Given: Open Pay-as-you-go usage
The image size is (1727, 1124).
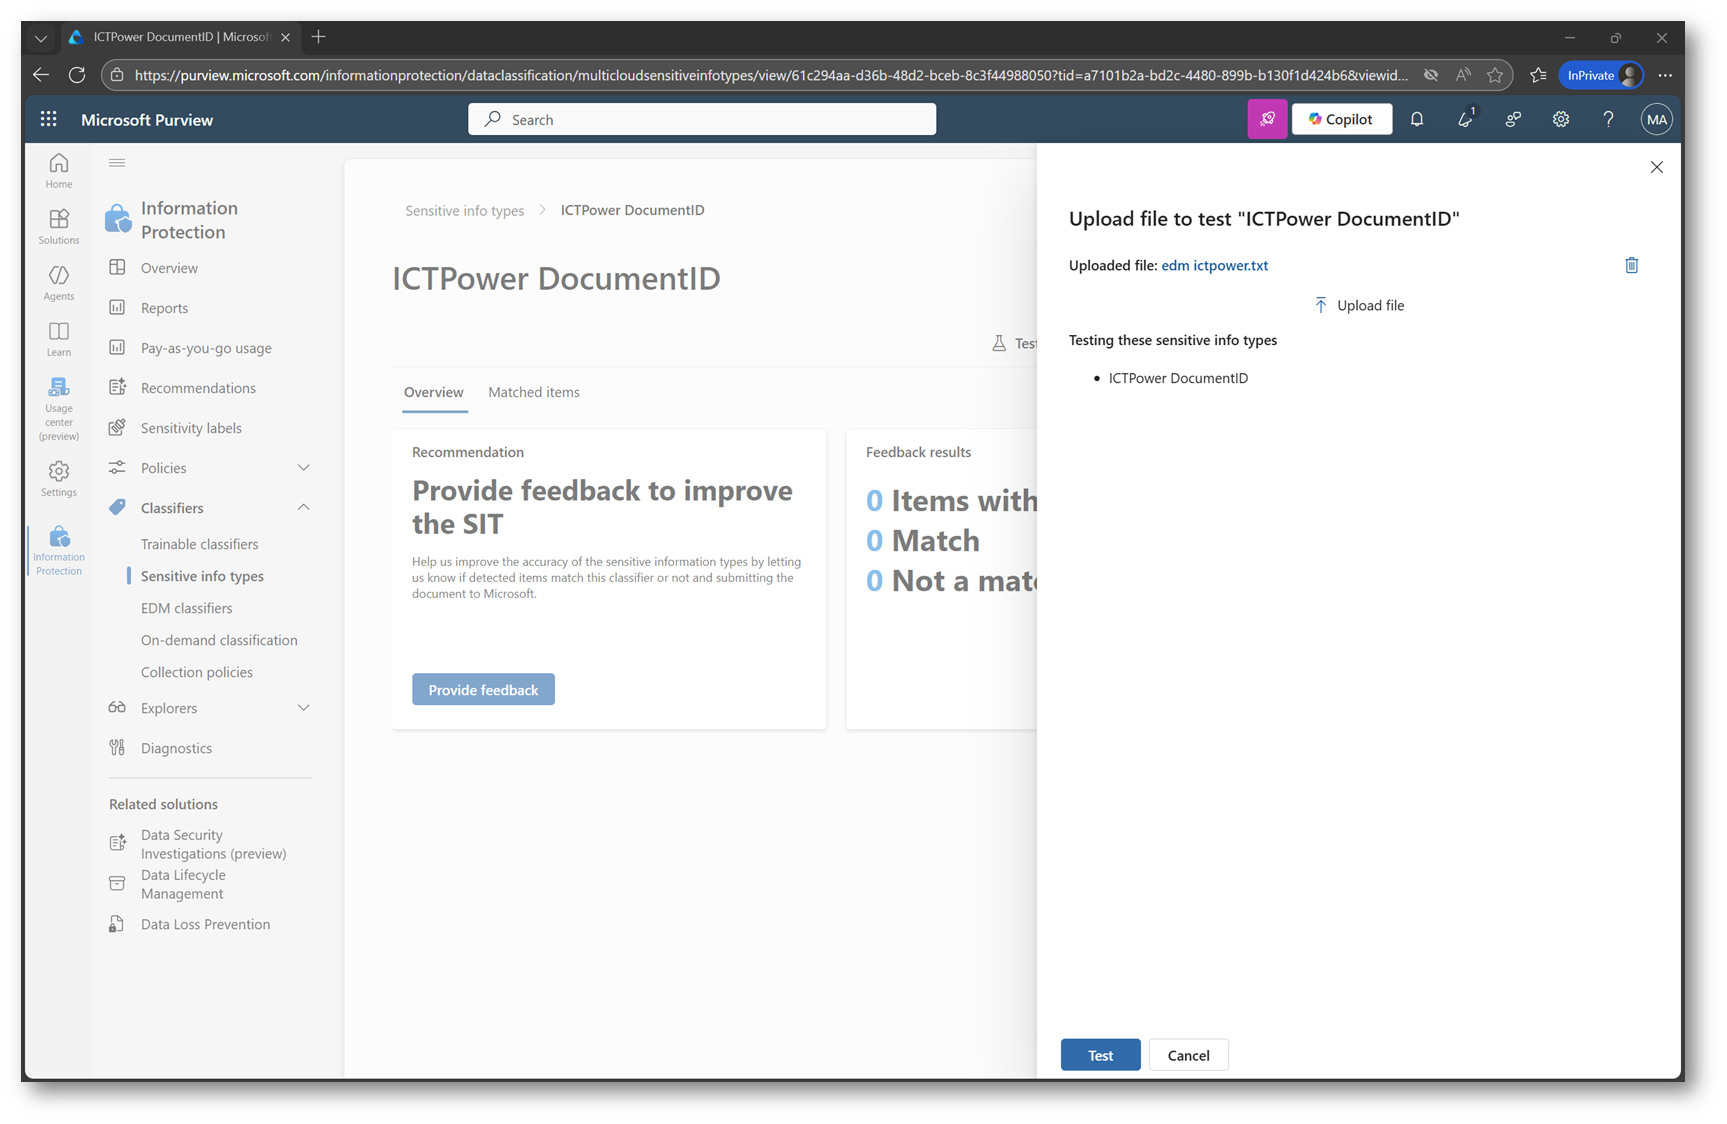Looking at the screenshot, I should point(206,348).
